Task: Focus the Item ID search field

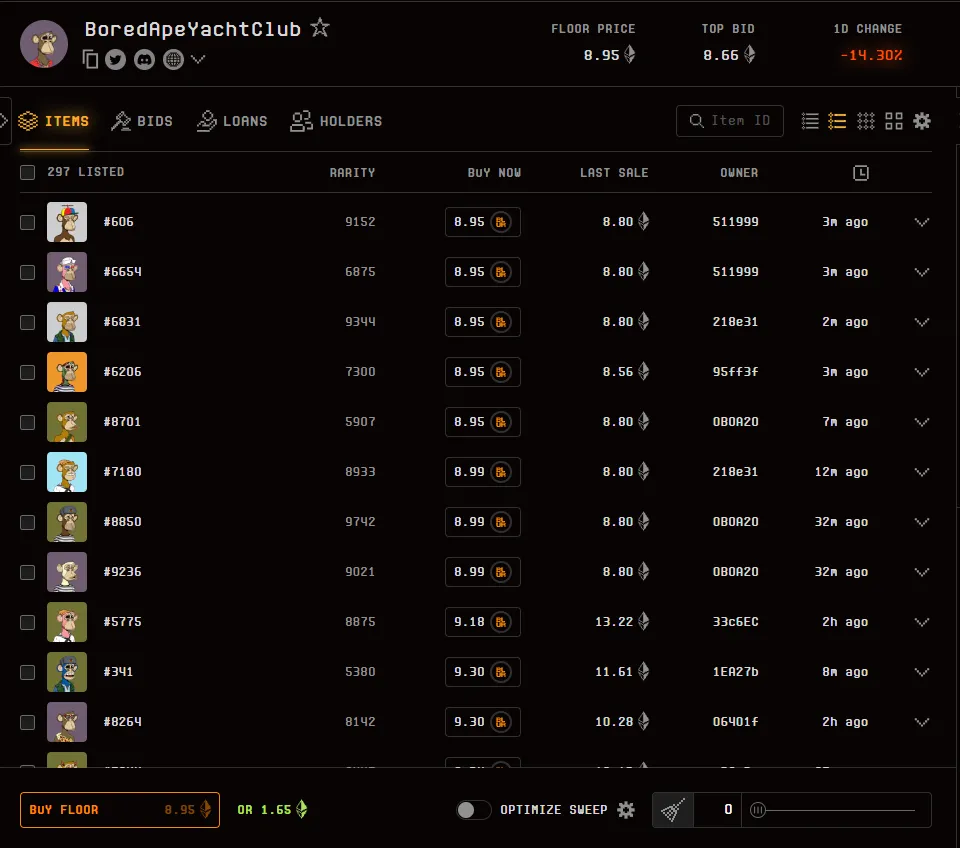Action: point(730,121)
